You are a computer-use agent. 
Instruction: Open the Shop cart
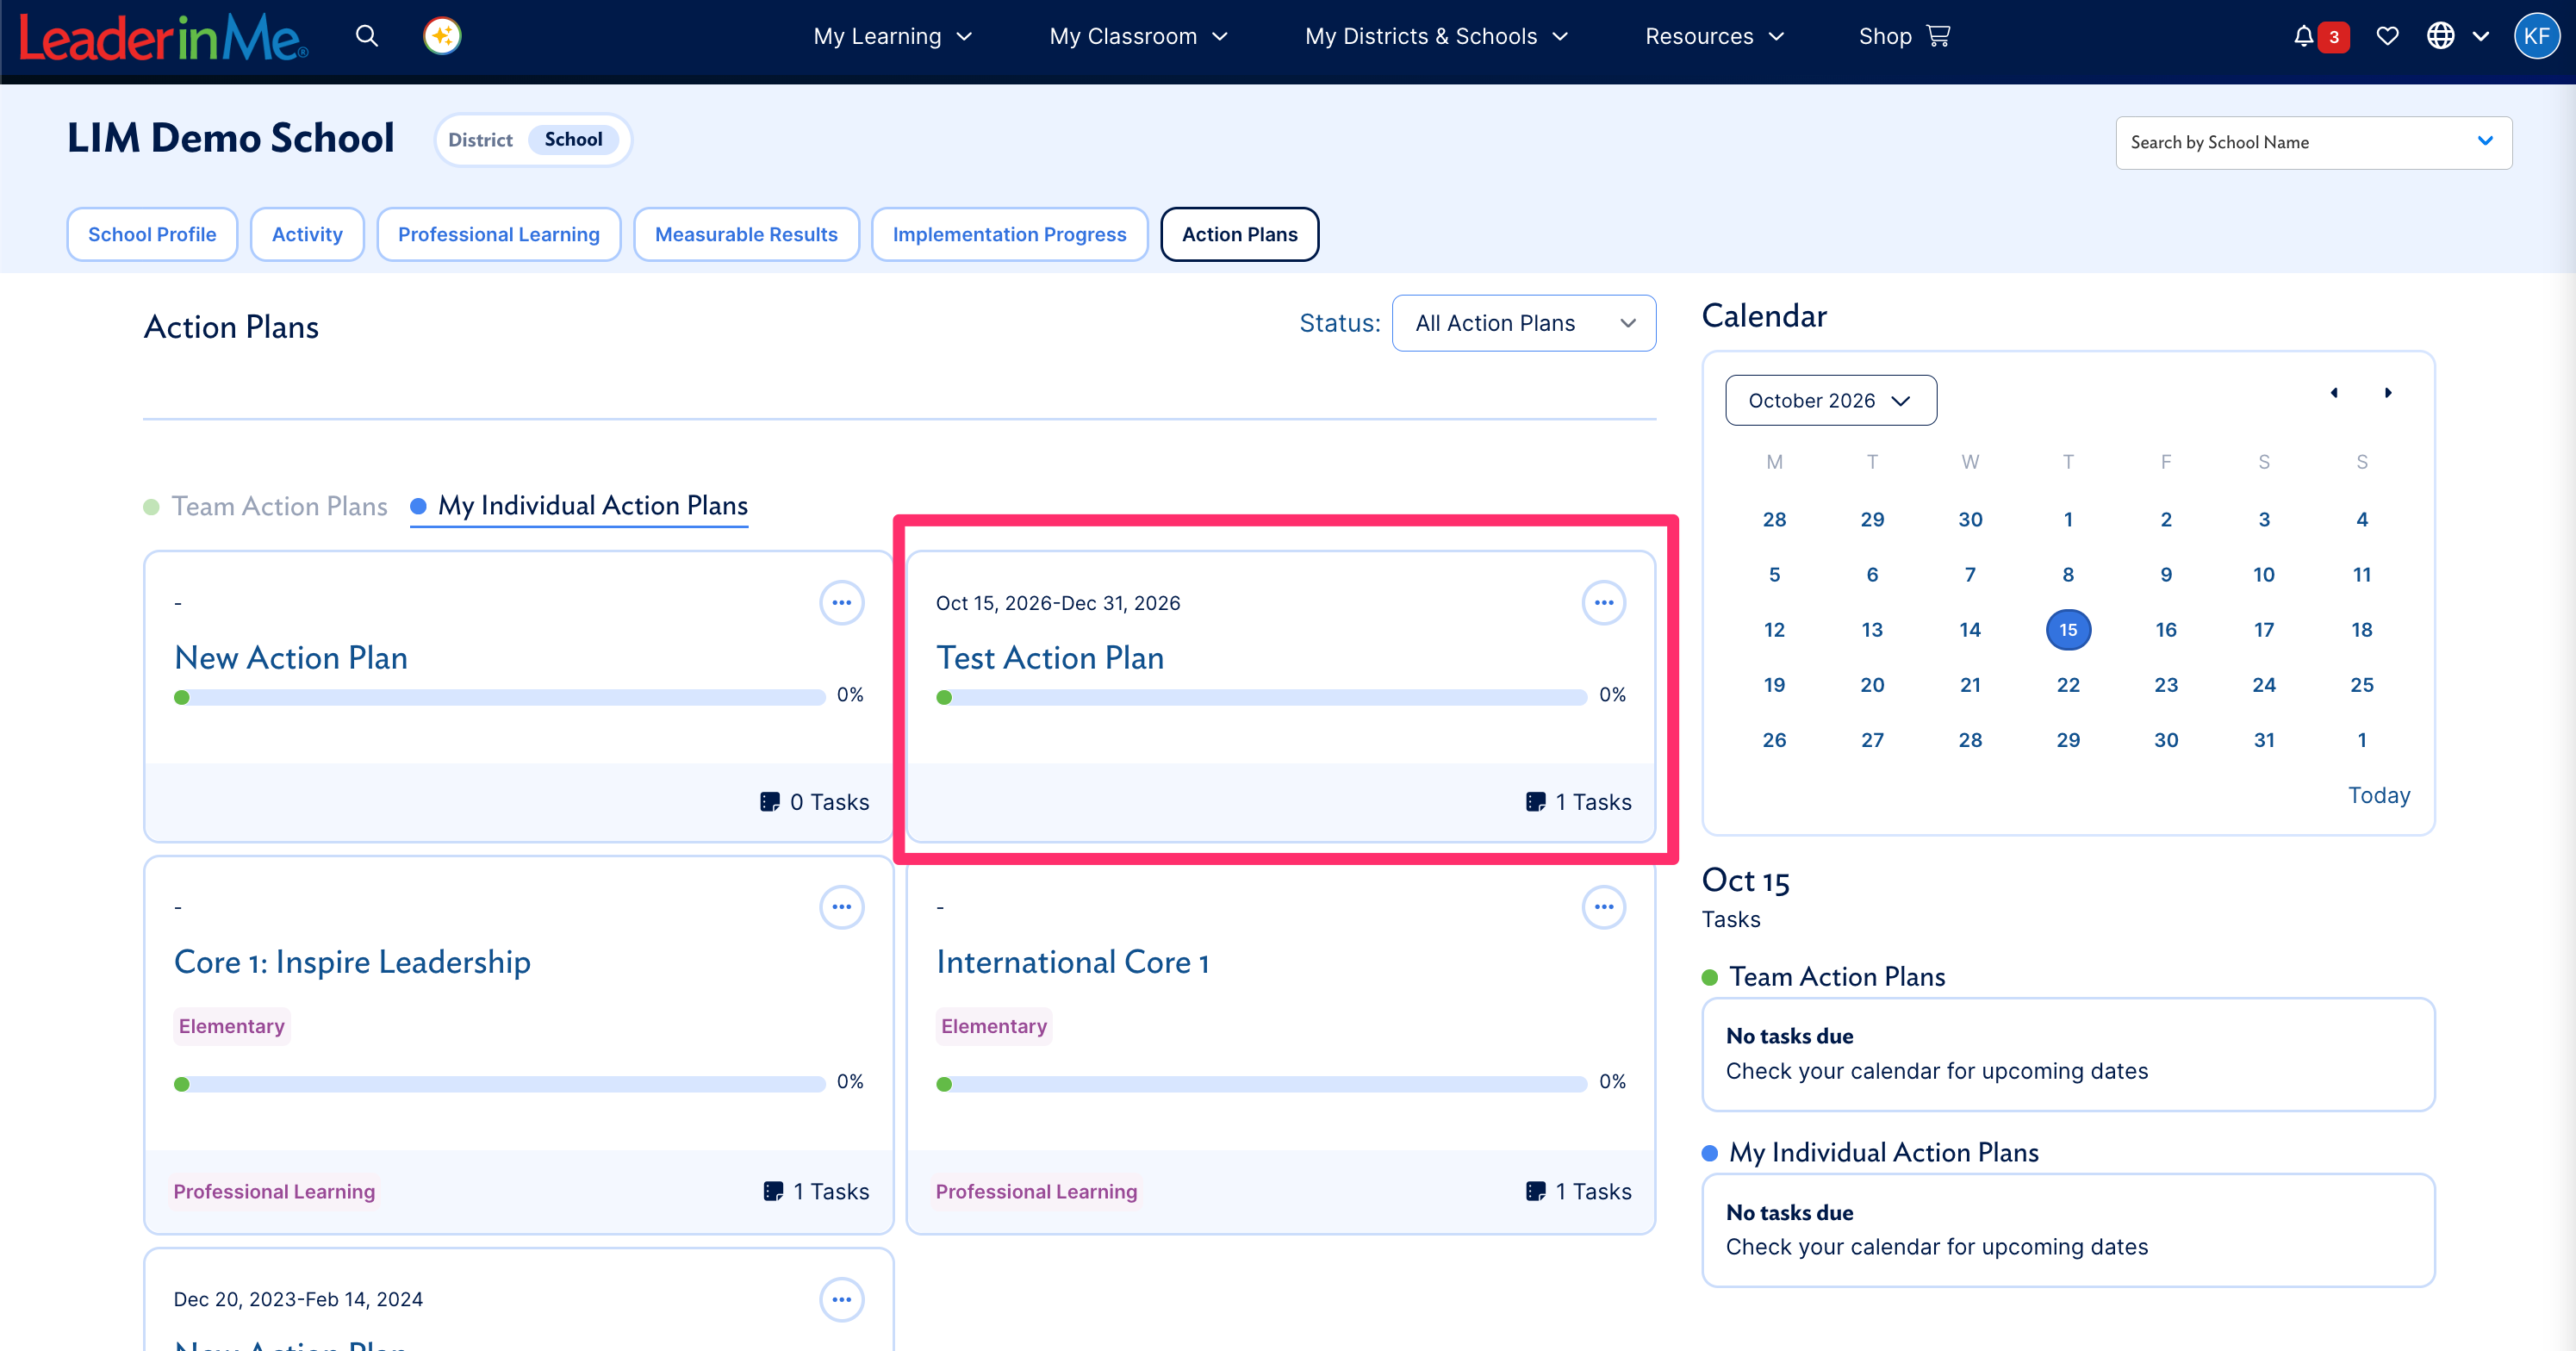1904,36
